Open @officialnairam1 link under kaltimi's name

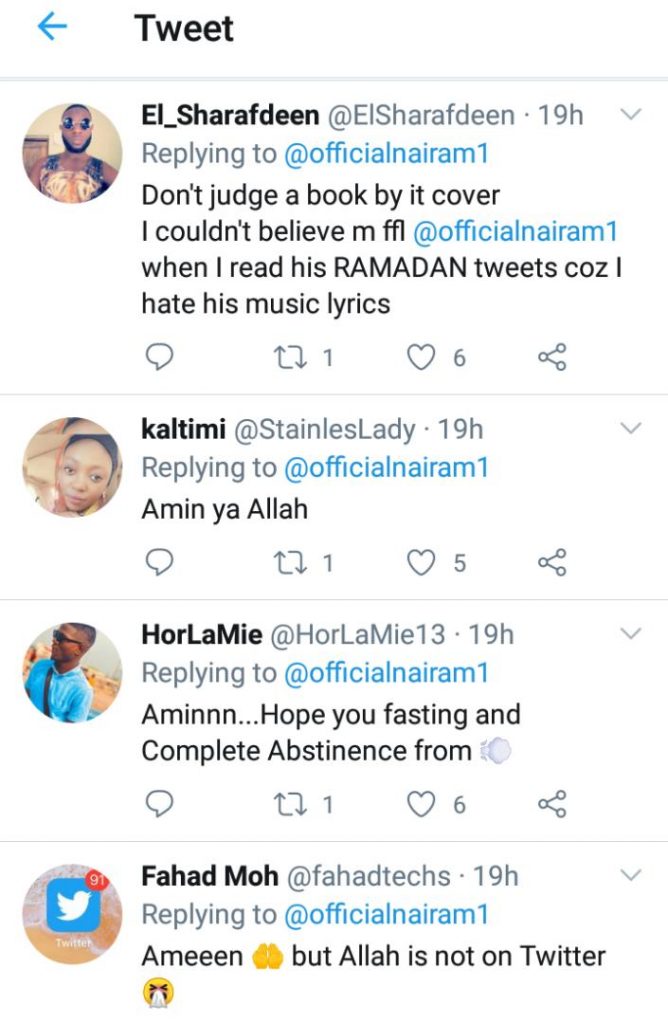click(385, 468)
